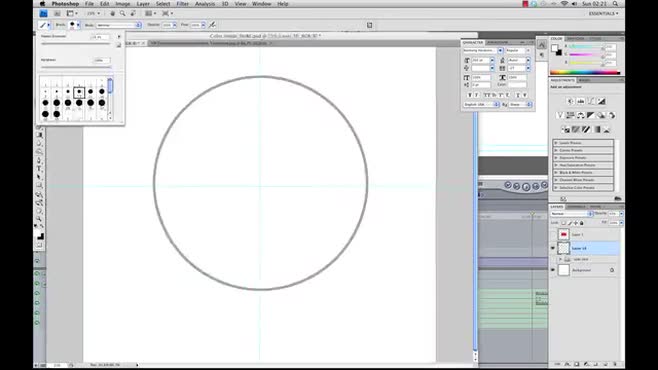Add a Brightness/Contrast adjustment
658x370 pixels.
pos(570,101)
